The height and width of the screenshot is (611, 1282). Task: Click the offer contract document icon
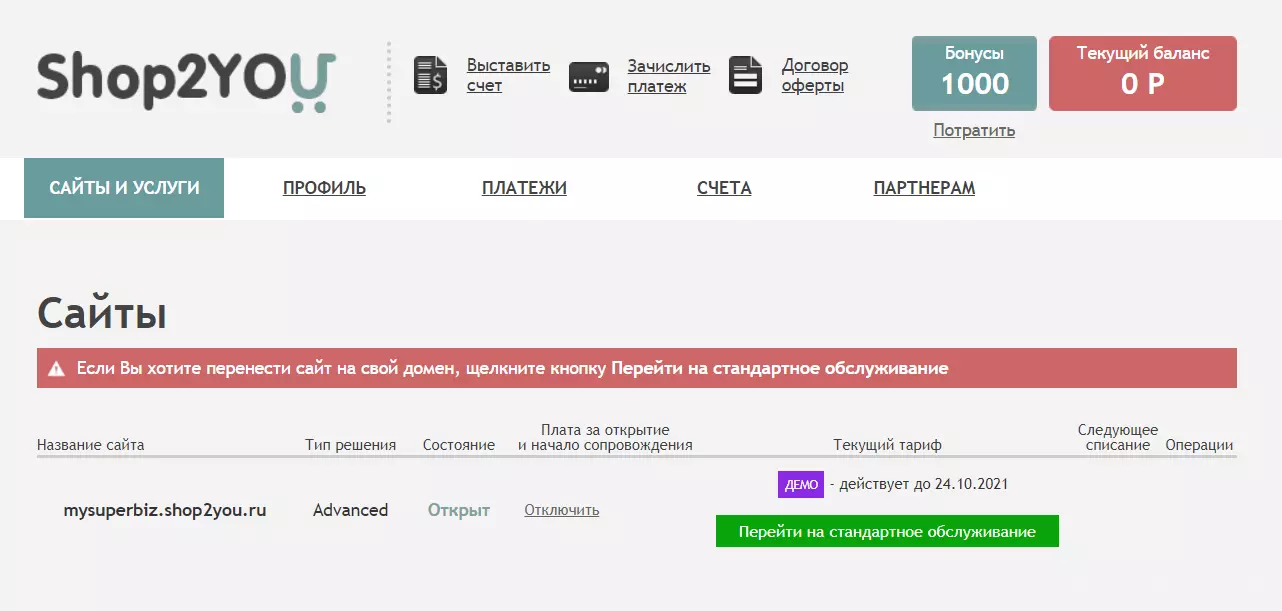(x=745, y=75)
